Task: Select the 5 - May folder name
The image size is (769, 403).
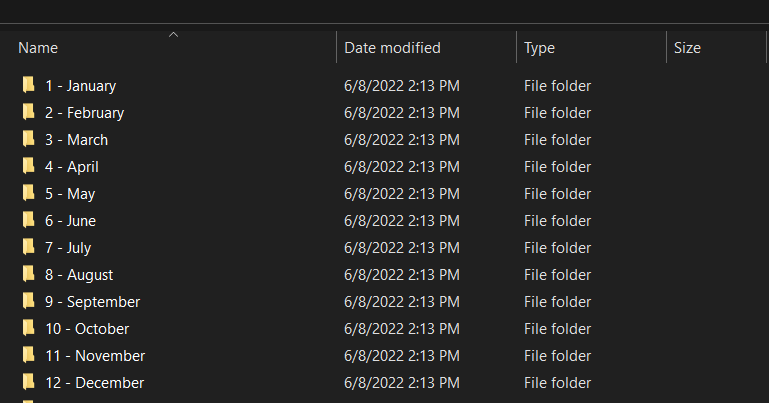Action: (x=70, y=194)
